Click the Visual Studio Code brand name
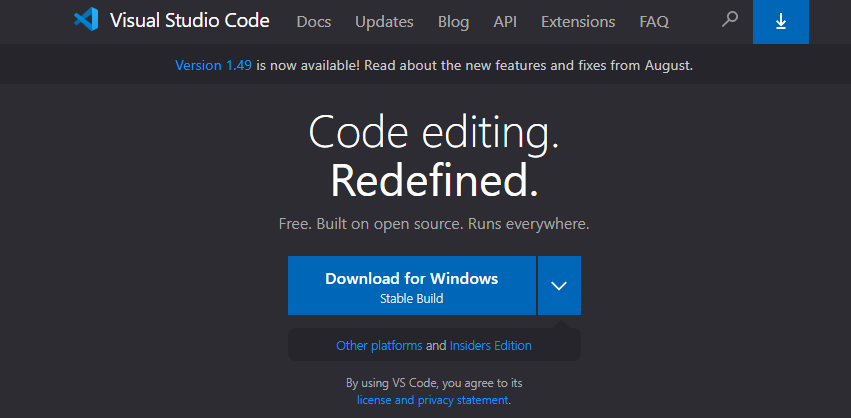The image size is (851, 418). click(192, 21)
